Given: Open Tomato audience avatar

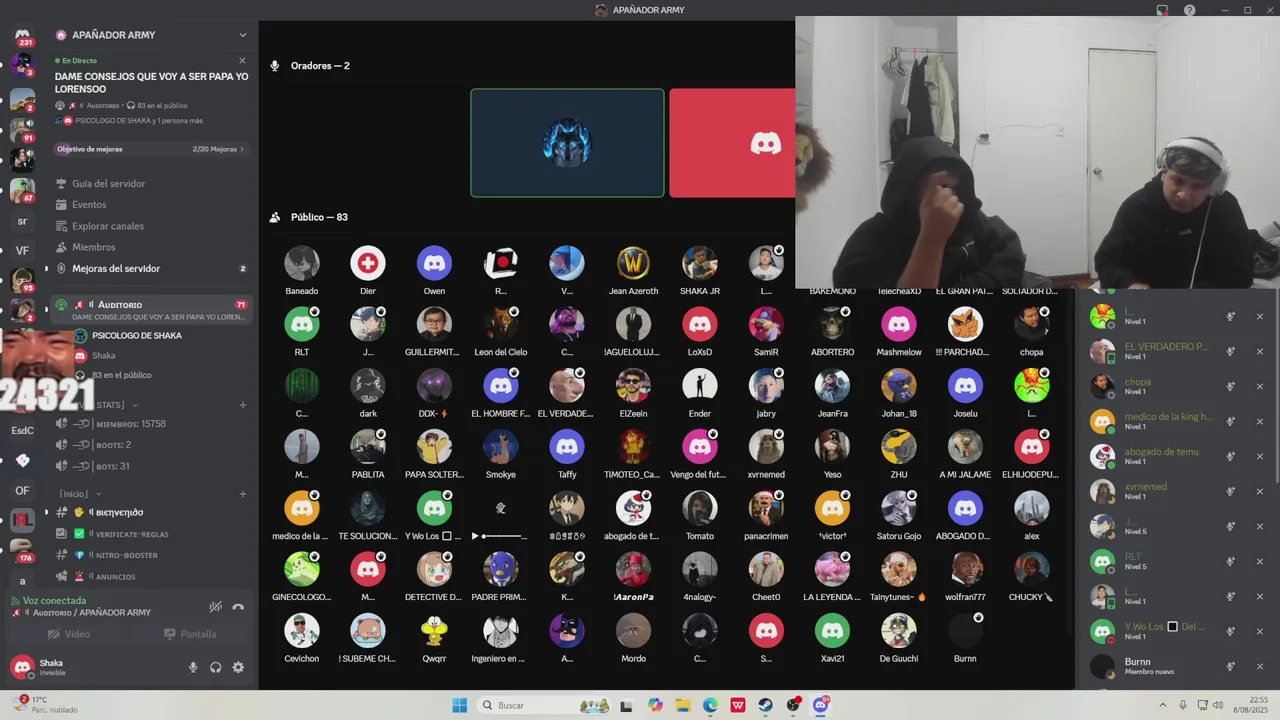Looking at the screenshot, I should tap(700, 508).
